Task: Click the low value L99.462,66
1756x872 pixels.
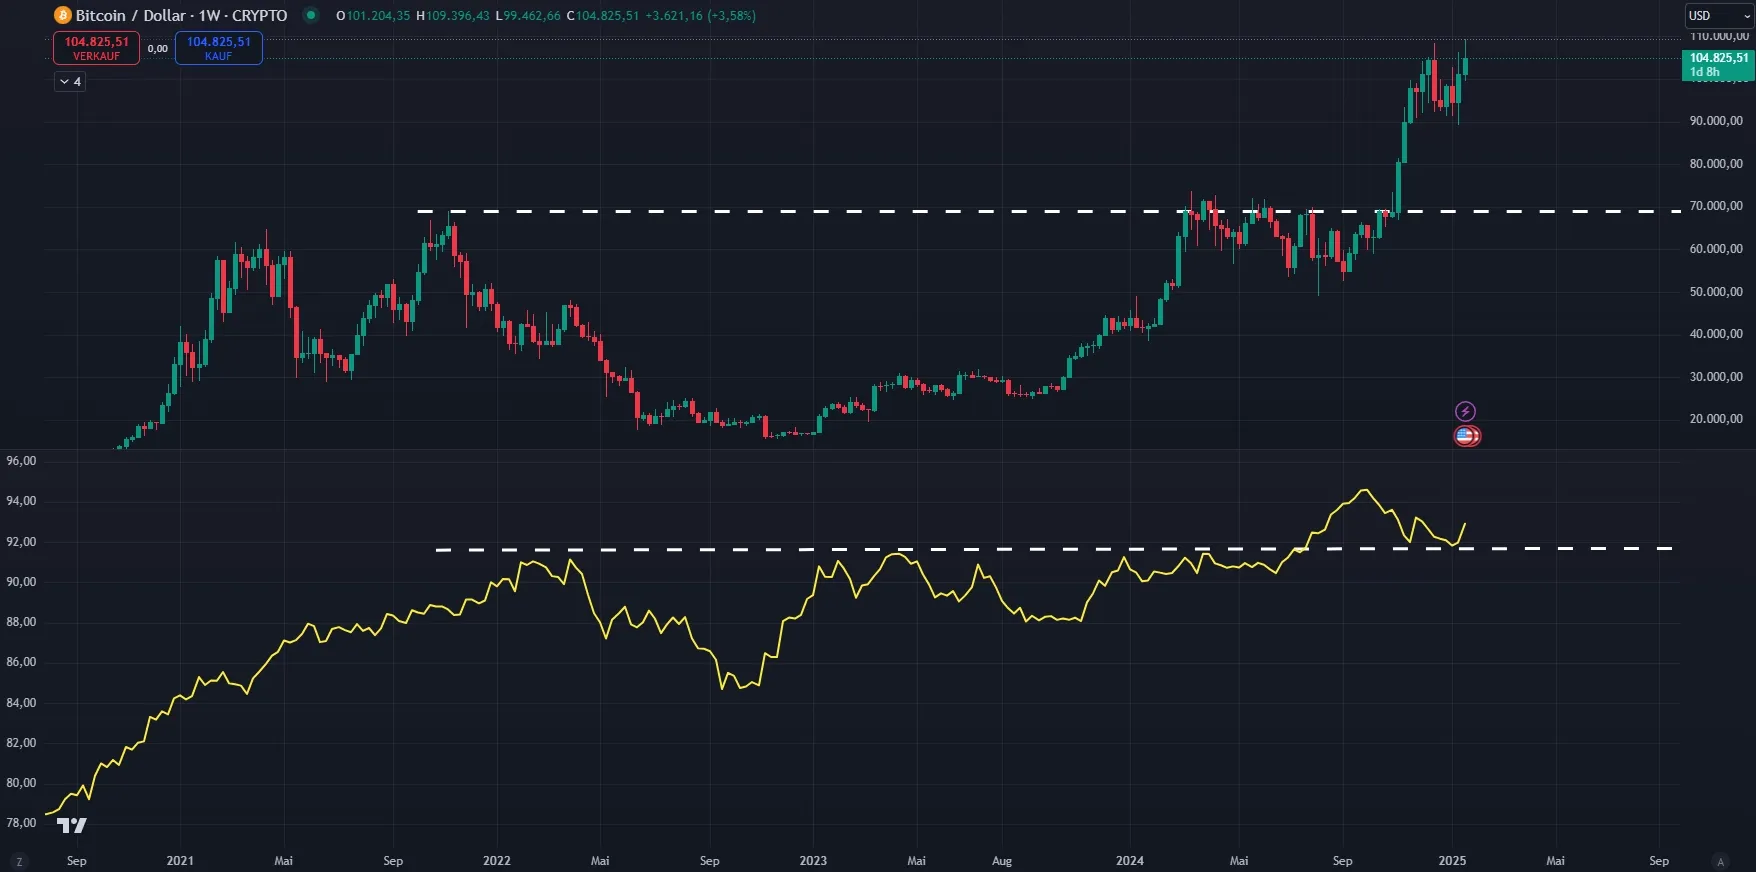Action: pos(528,16)
